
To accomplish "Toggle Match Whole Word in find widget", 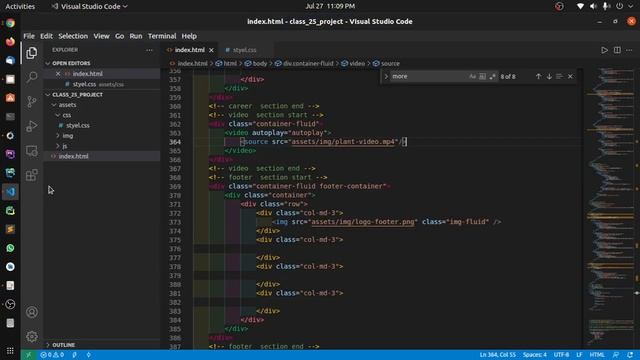I will (x=482, y=76).
